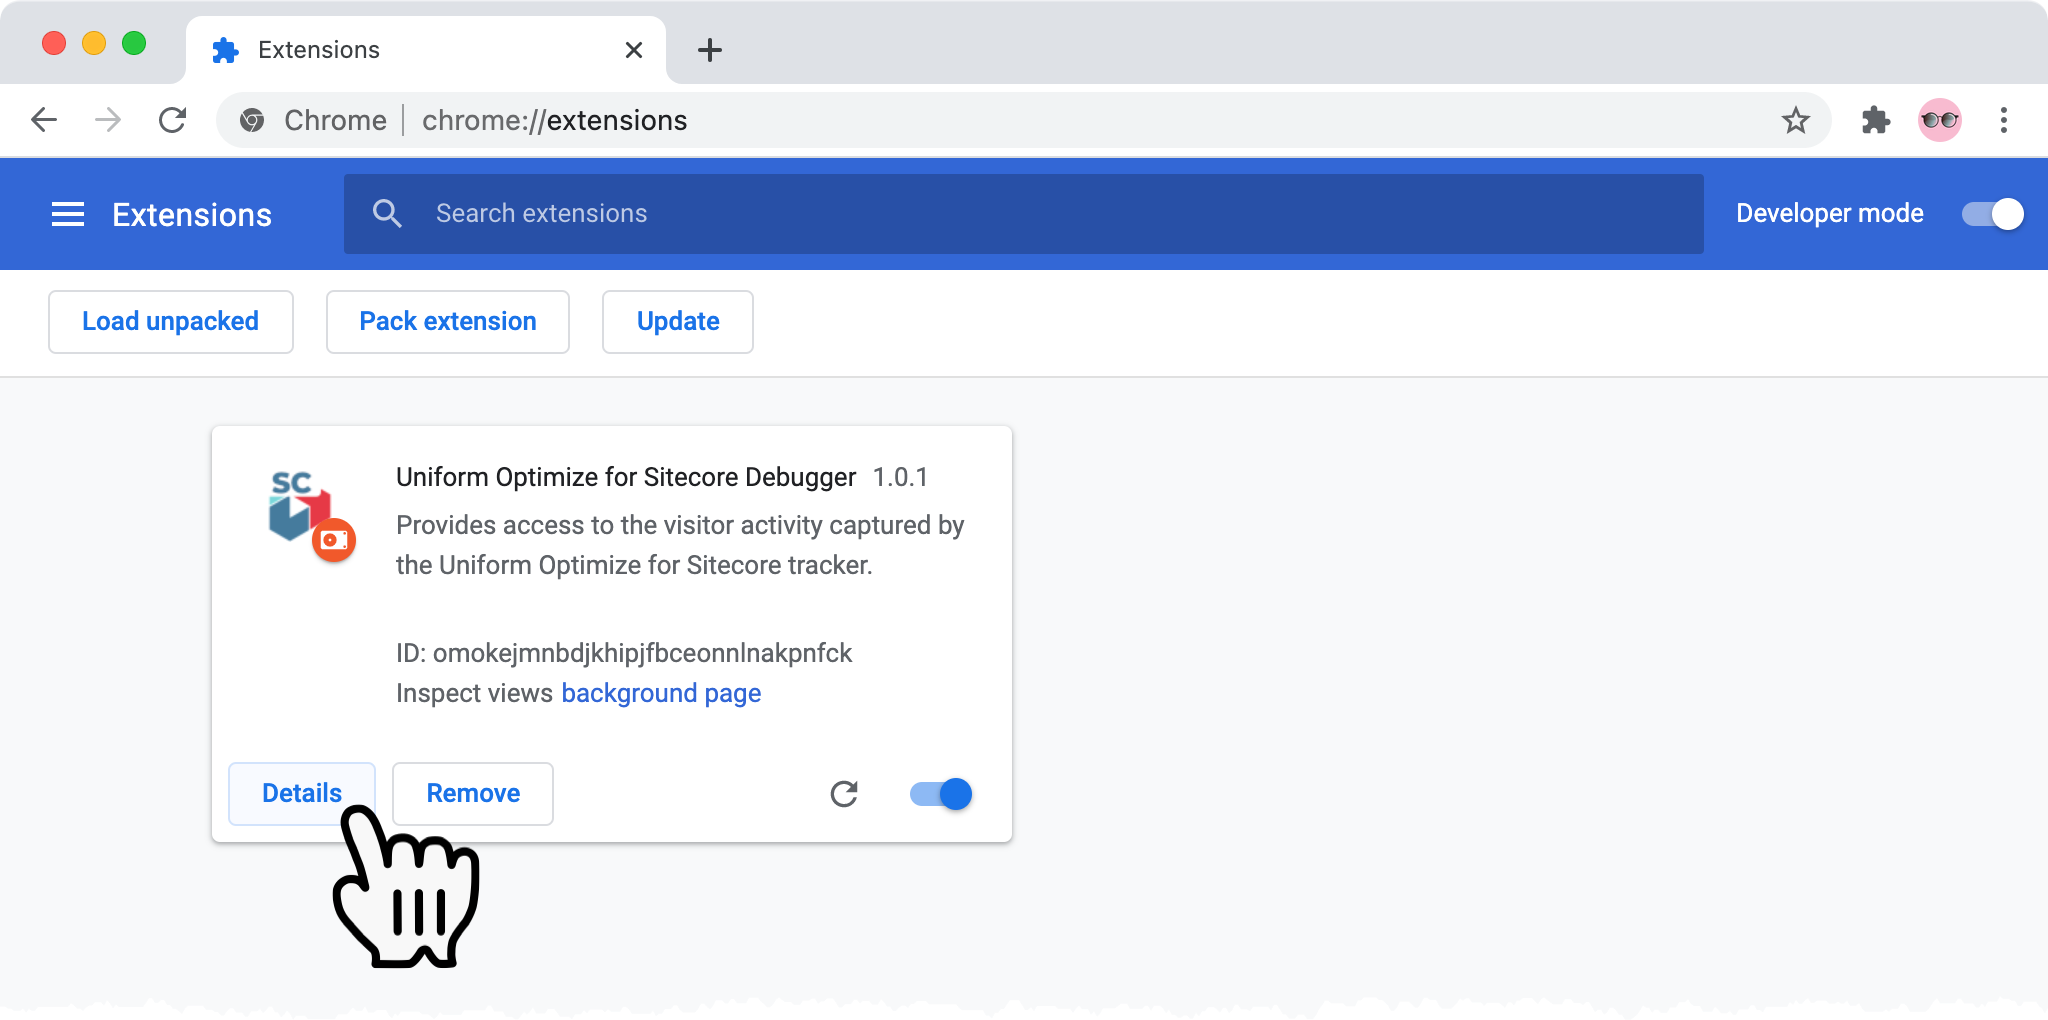The image size is (2048, 1020).
Task: Open the profile avatar menu
Action: click(x=1940, y=120)
